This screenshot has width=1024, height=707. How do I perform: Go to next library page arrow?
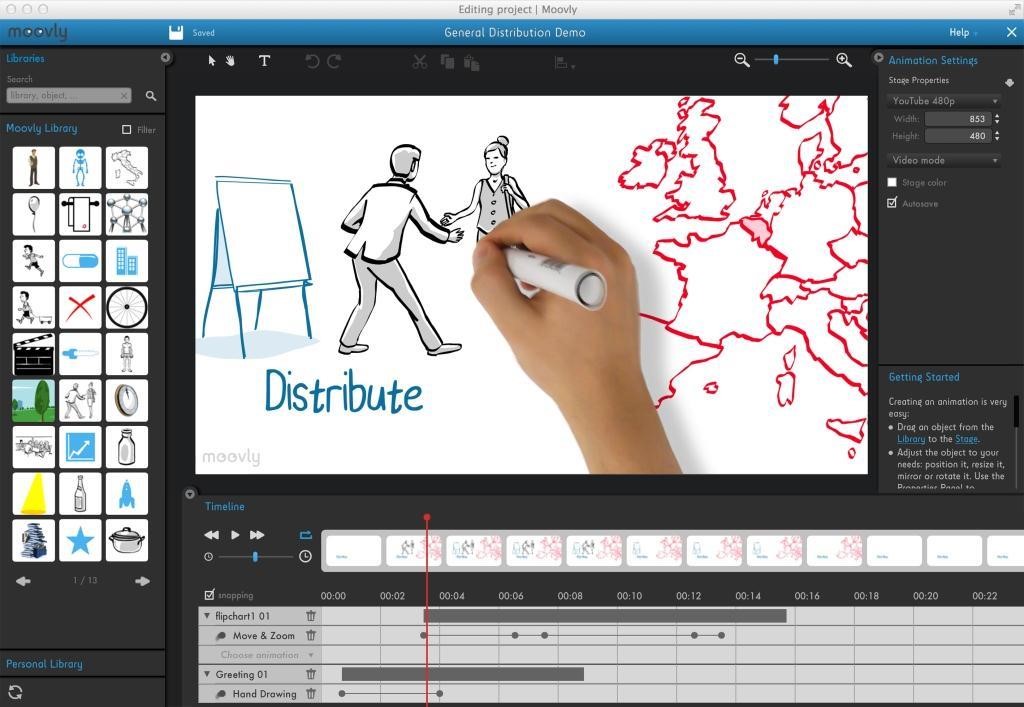[142, 581]
